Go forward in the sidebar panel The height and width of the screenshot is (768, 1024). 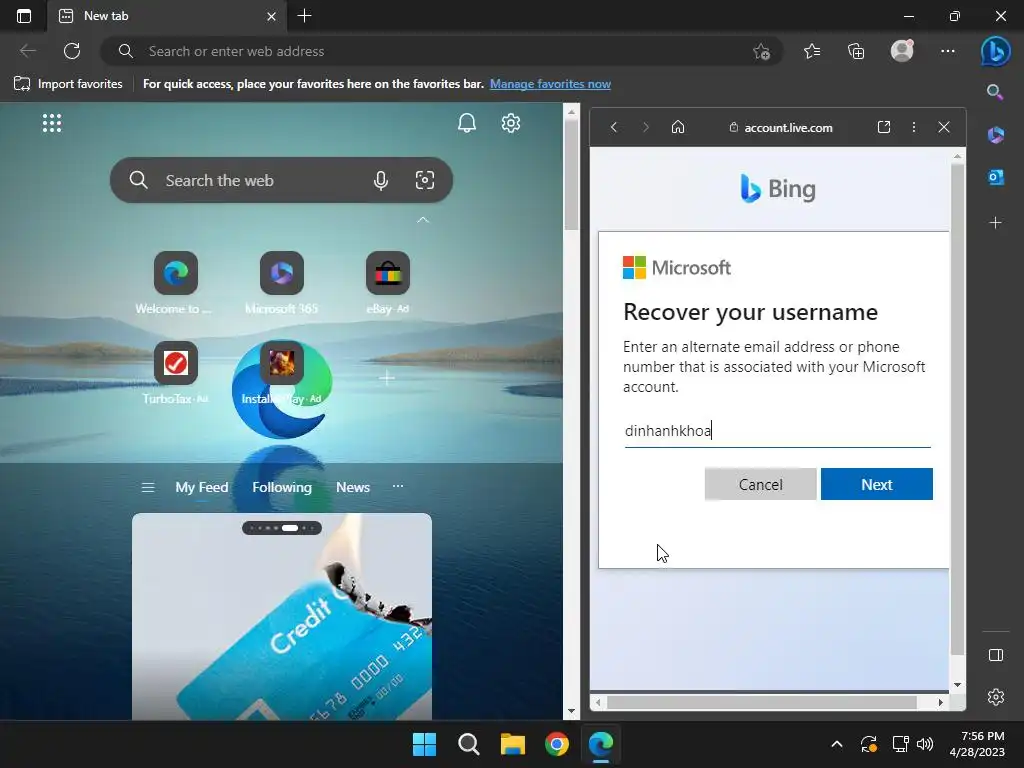pyautogui.click(x=645, y=127)
